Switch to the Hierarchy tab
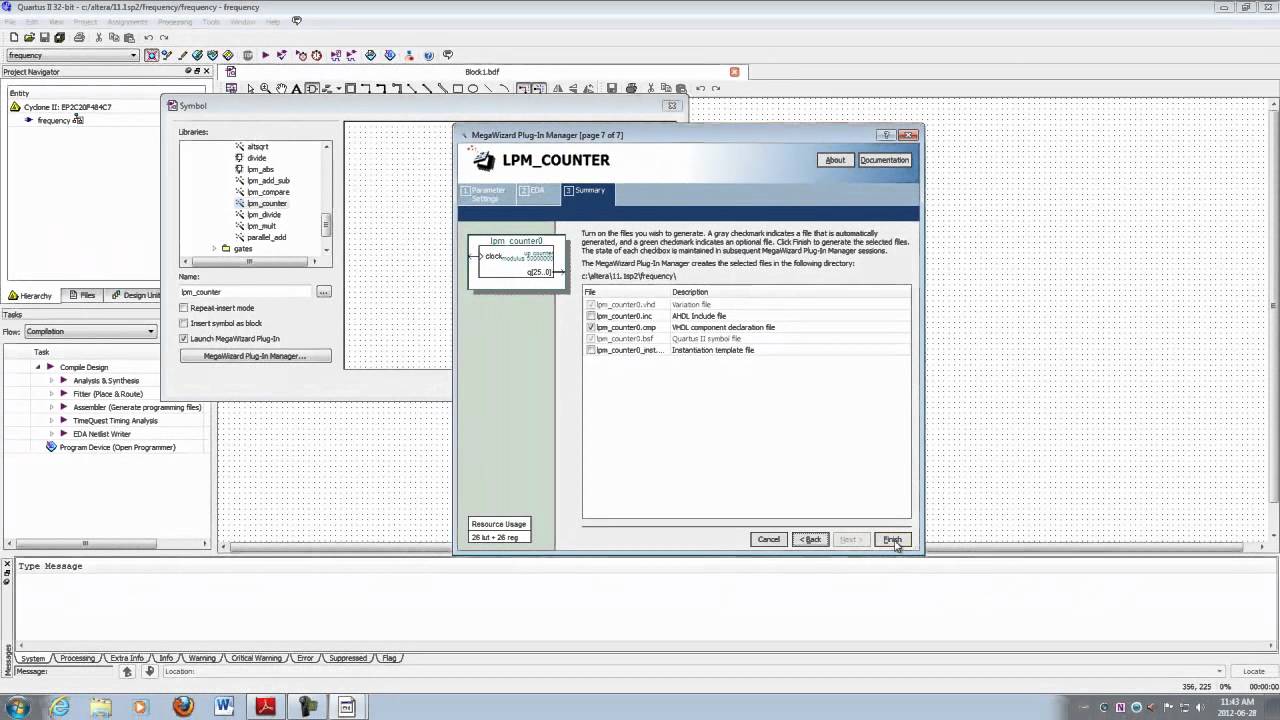1280x720 pixels. (30, 295)
